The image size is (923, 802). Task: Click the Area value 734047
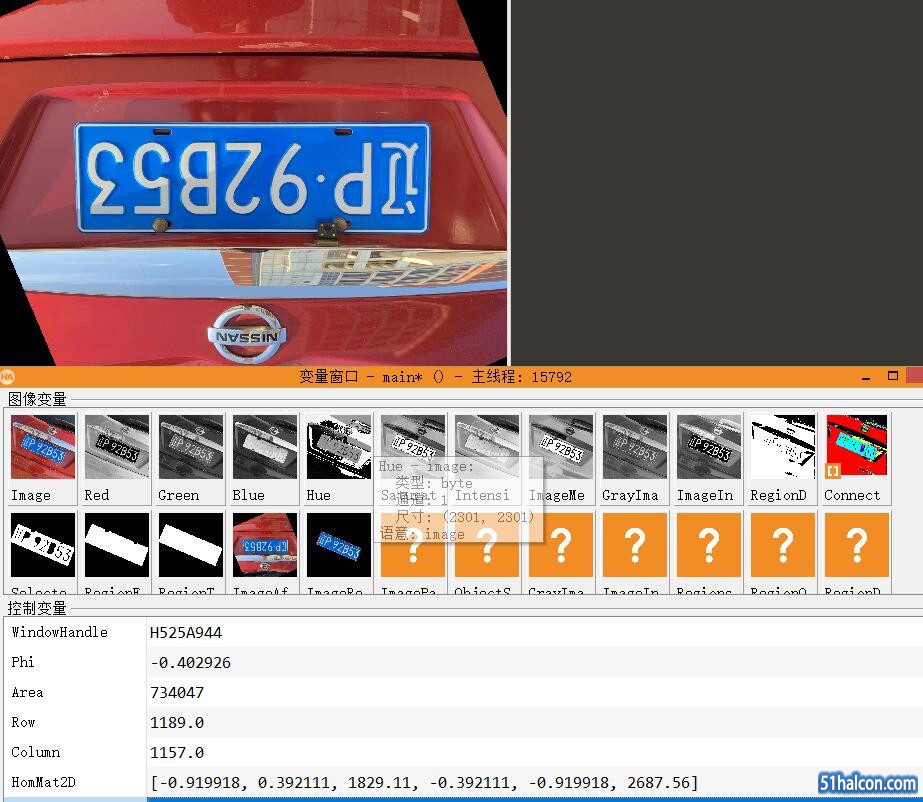click(x=177, y=693)
